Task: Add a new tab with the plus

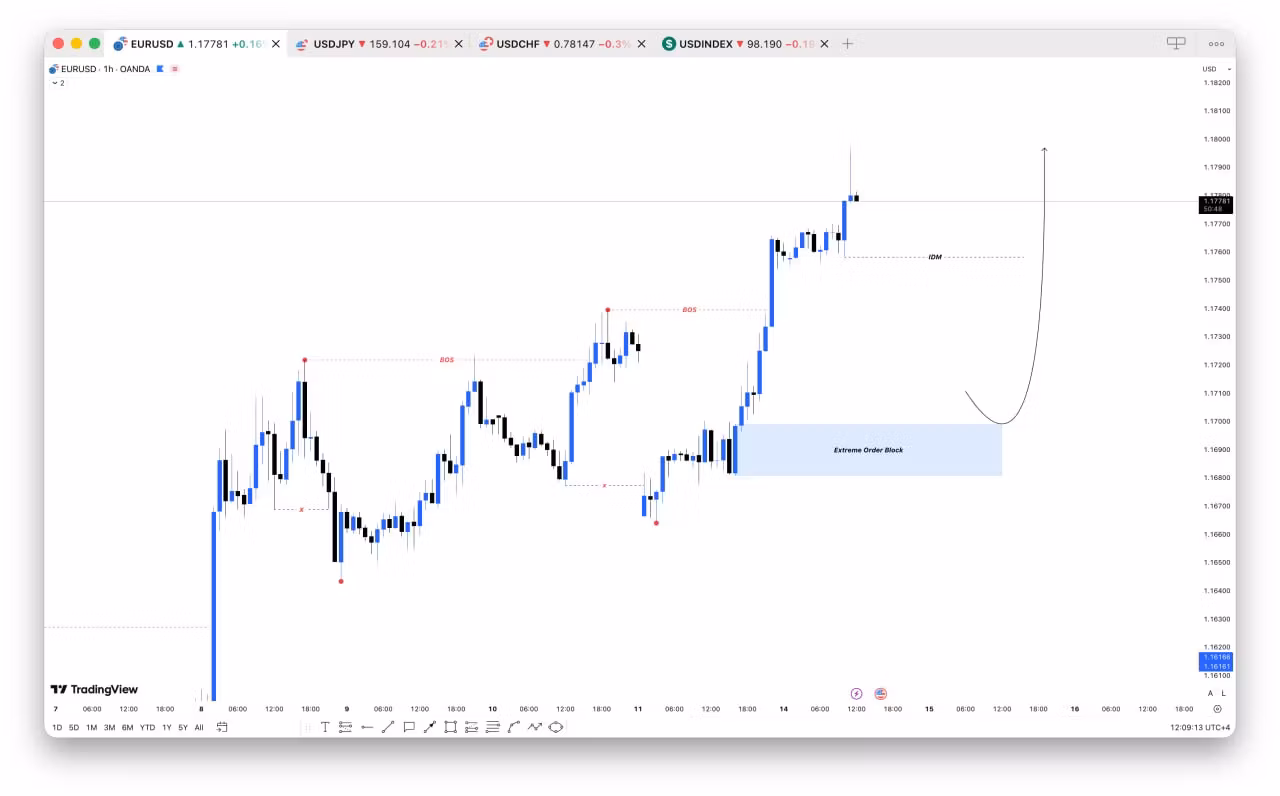Action: click(x=847, y=44)
